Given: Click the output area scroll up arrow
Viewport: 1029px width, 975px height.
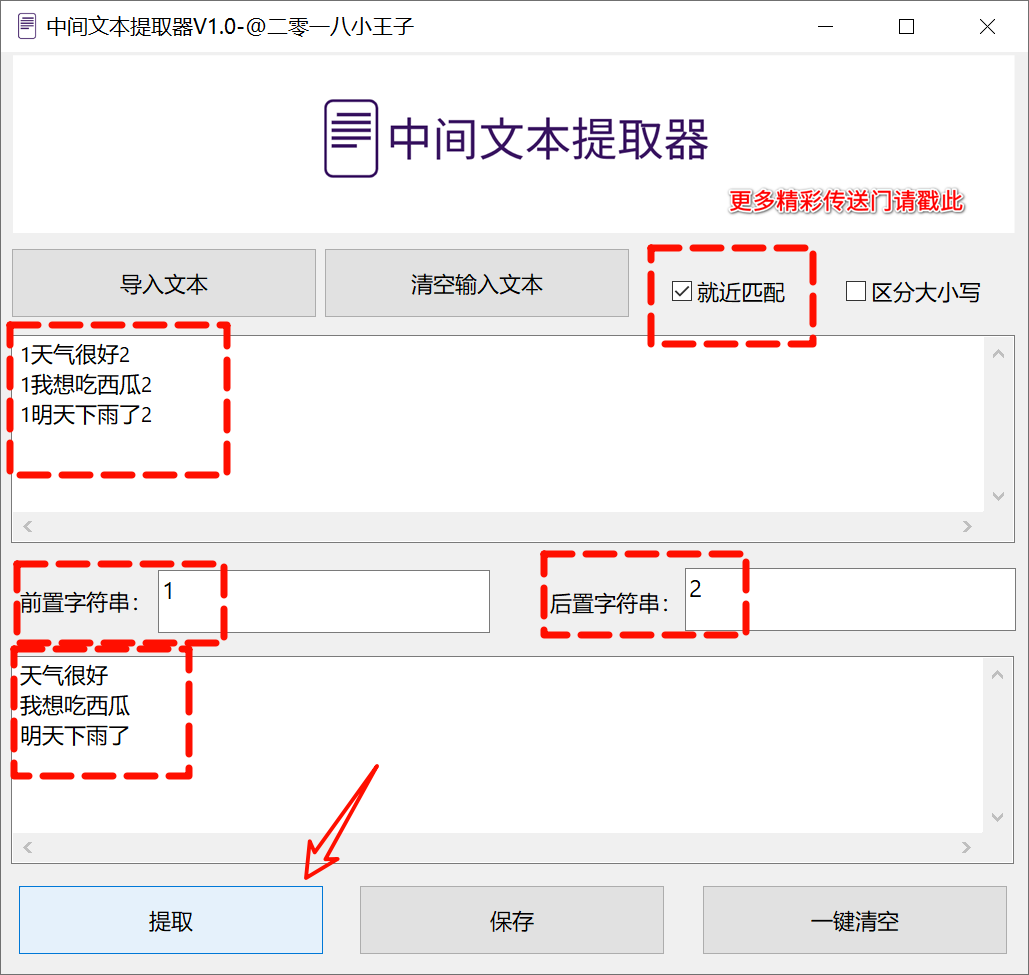Looking at the screenshot, I should [x=998, y=674].
